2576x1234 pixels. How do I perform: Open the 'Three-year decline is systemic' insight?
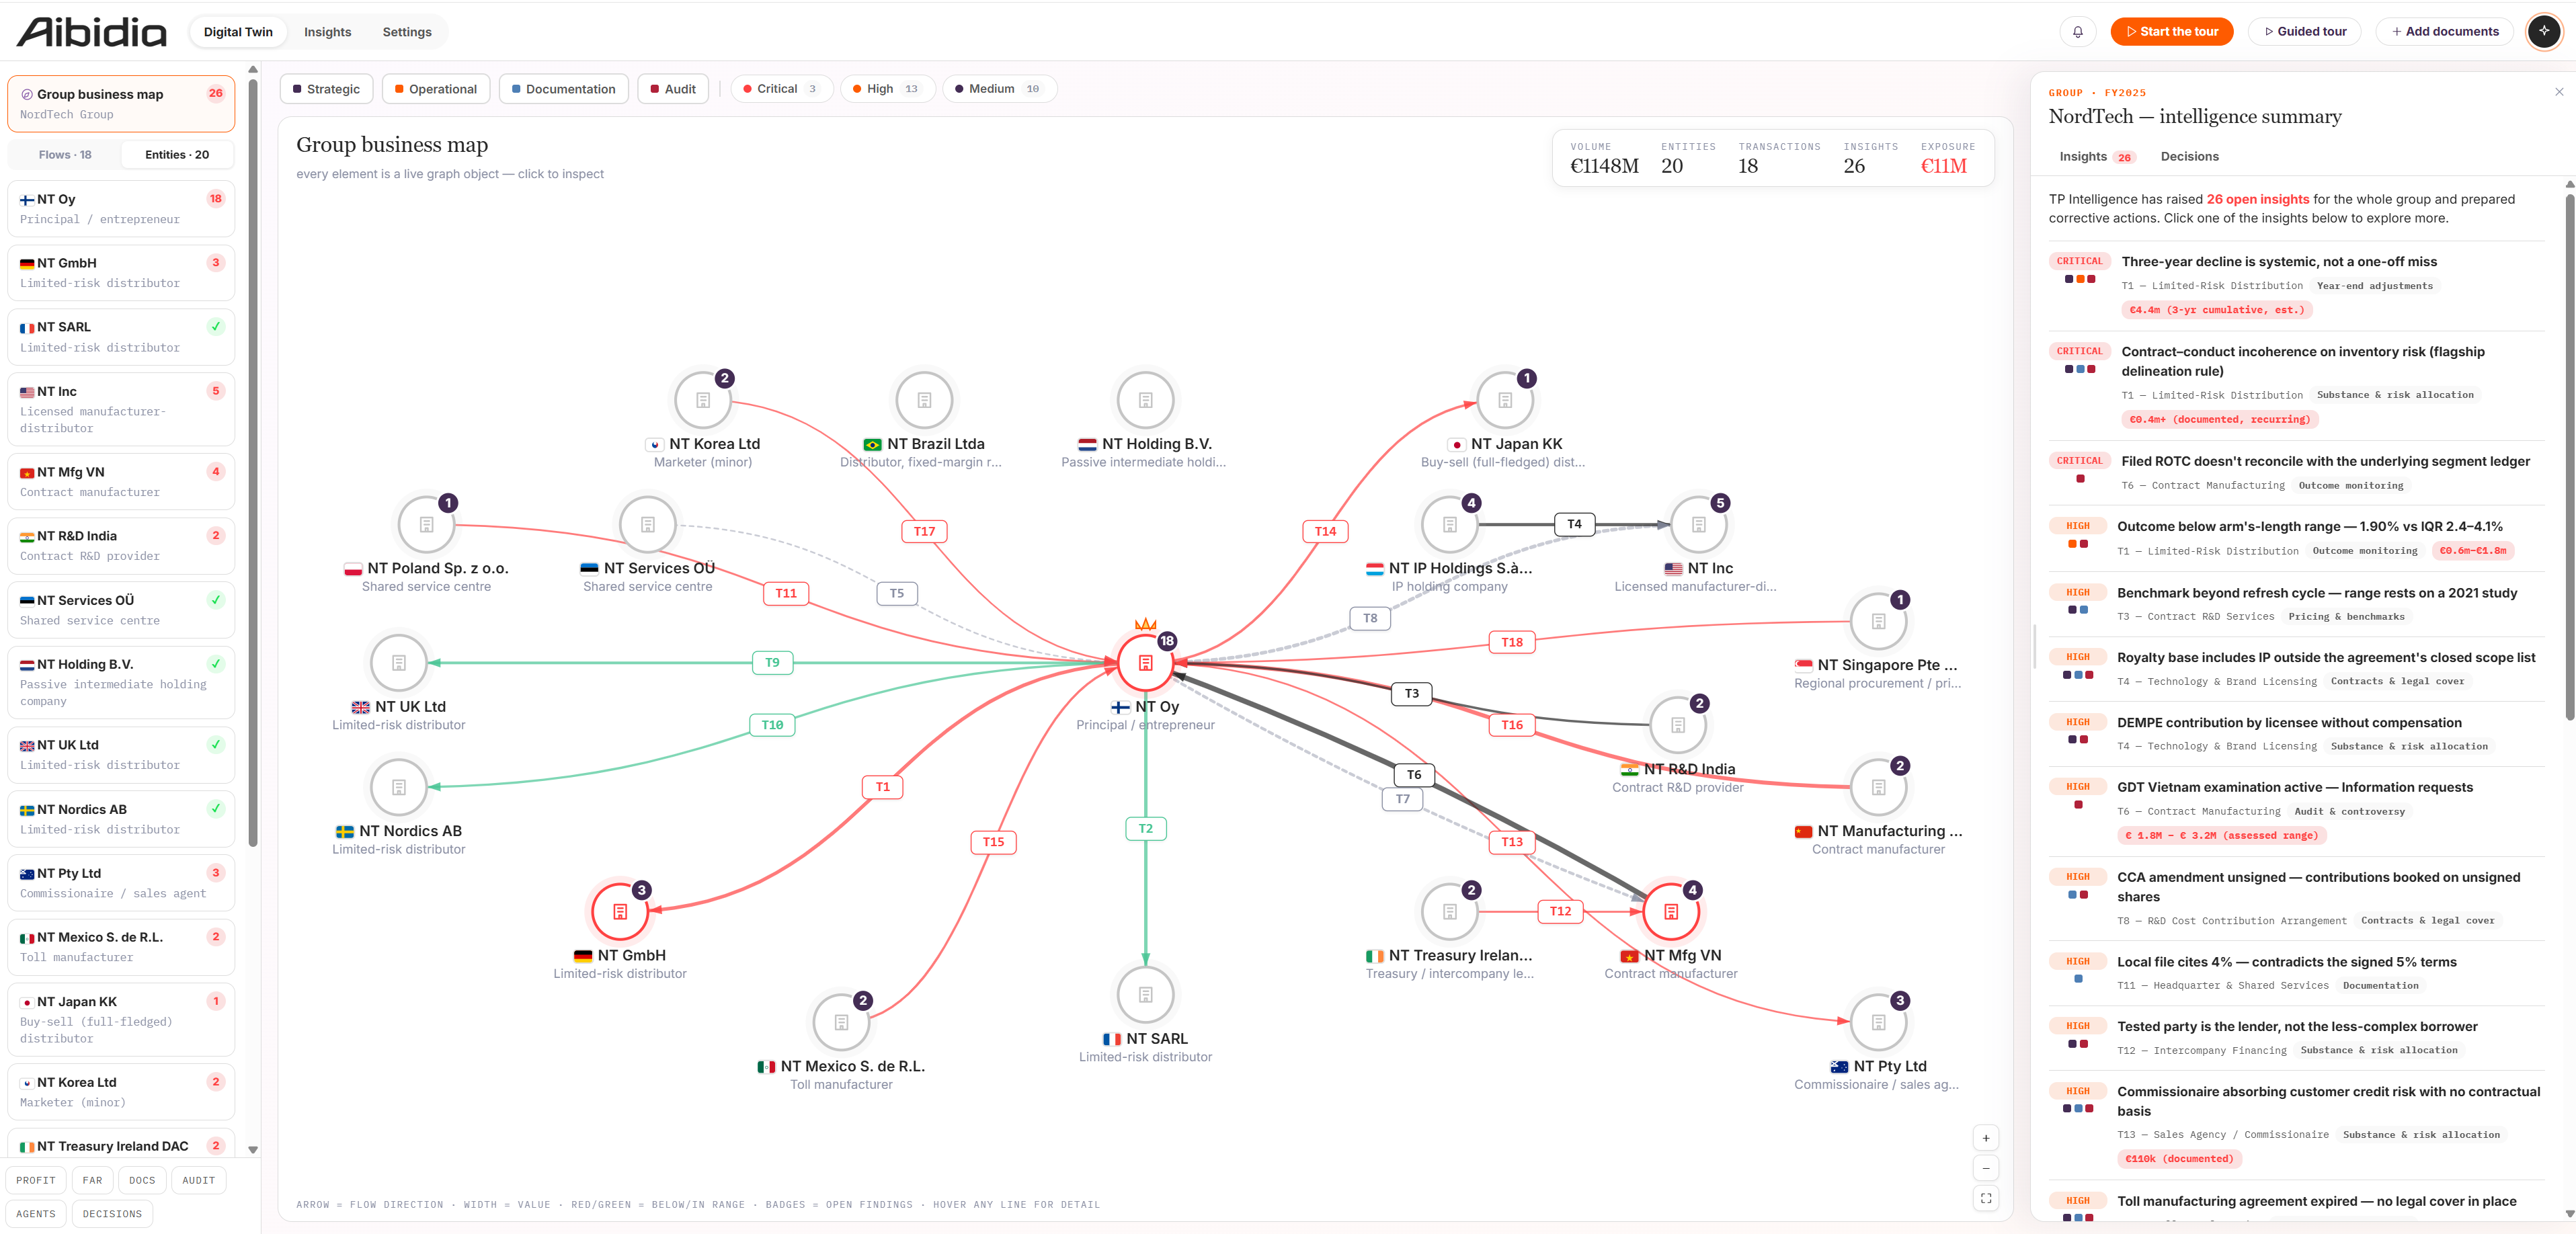click(2296, 286)
